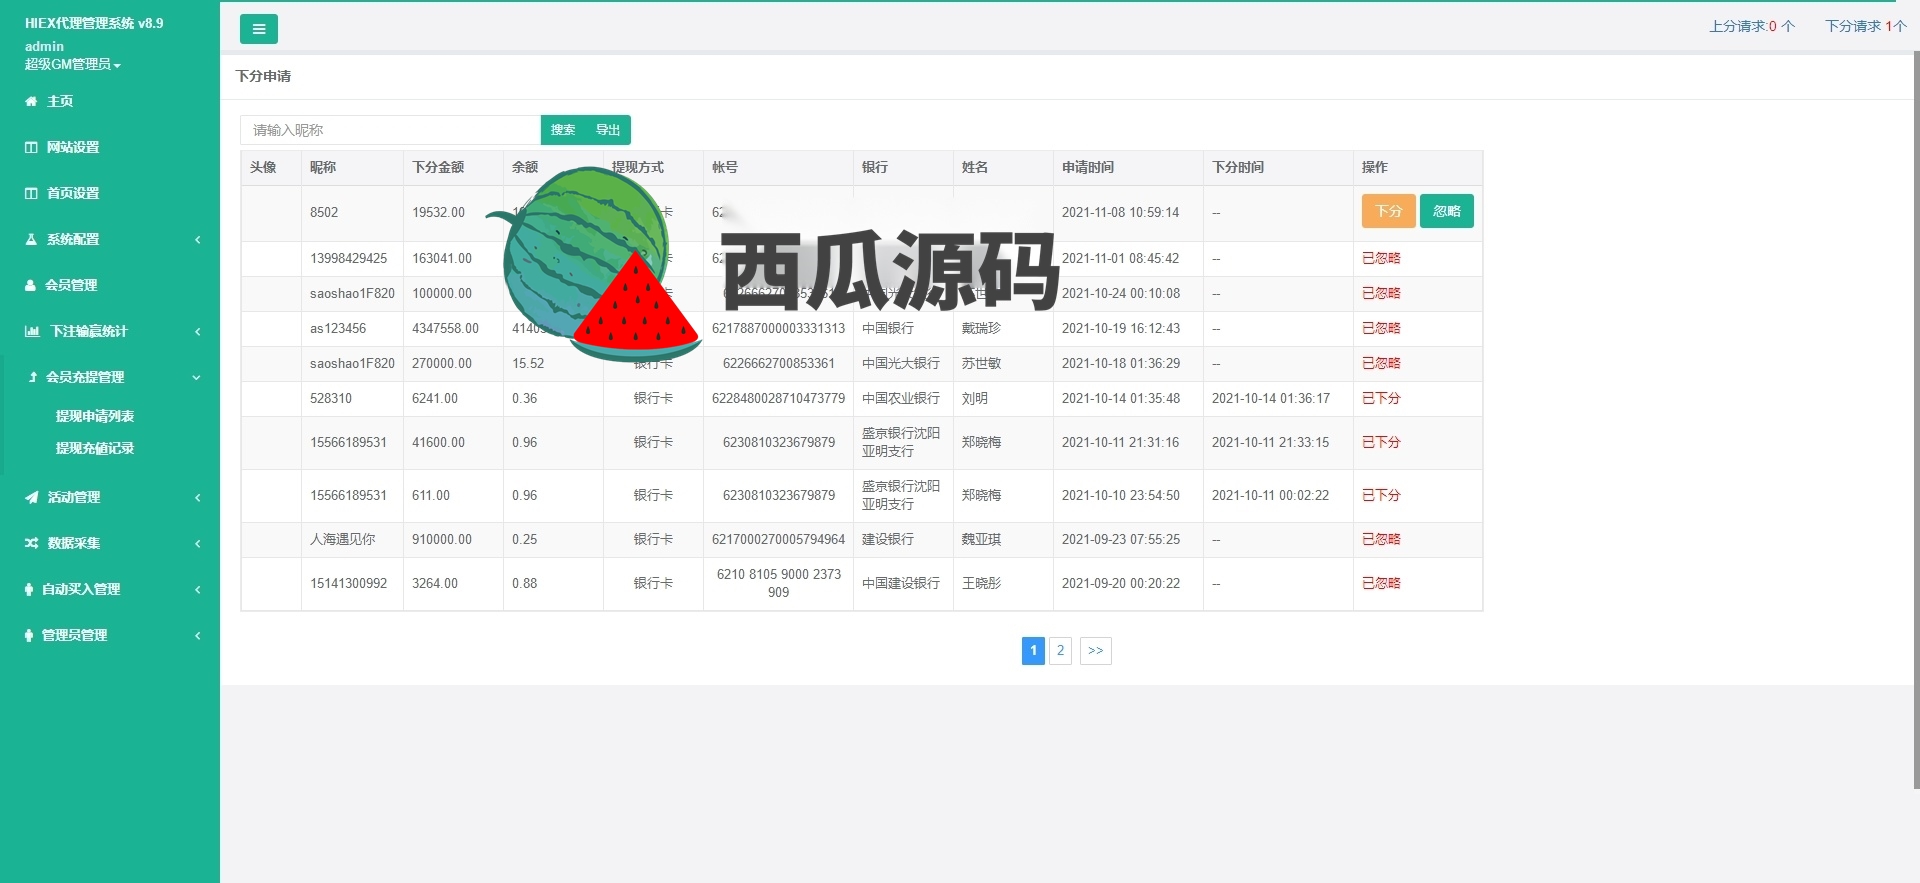Click the hamburger menu toggle button
The image size is (1920, 883).
pos(259,29)
